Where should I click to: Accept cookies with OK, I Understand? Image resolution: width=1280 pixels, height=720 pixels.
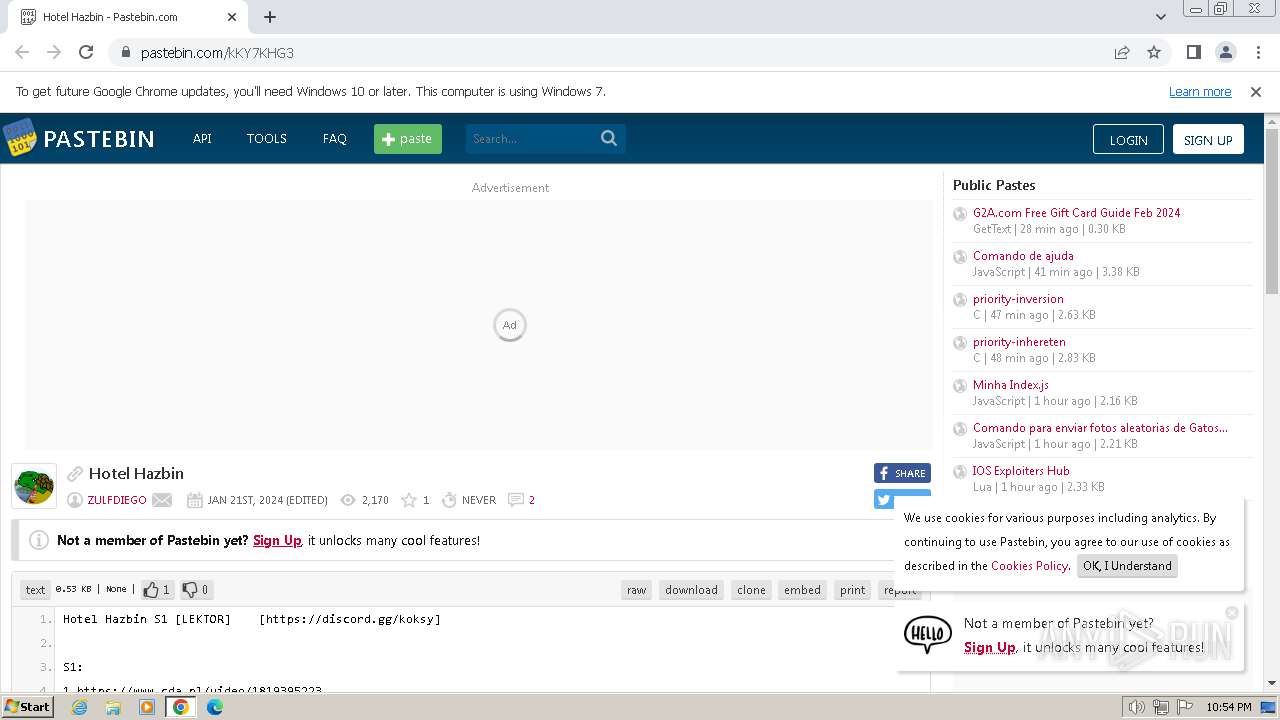pyautogui.click(x=1127, y=566)
